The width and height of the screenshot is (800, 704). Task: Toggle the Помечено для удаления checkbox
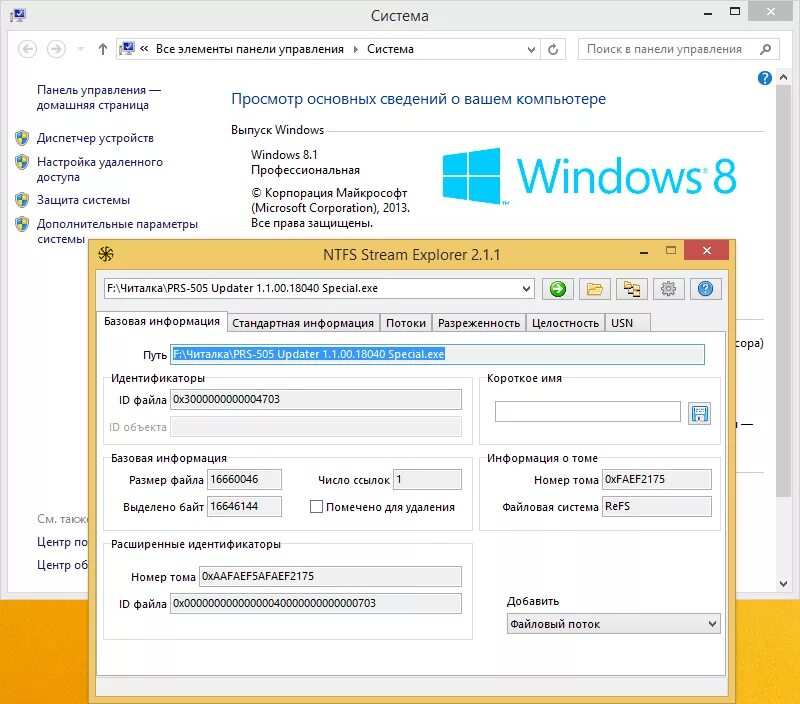[x=316, y=507]
